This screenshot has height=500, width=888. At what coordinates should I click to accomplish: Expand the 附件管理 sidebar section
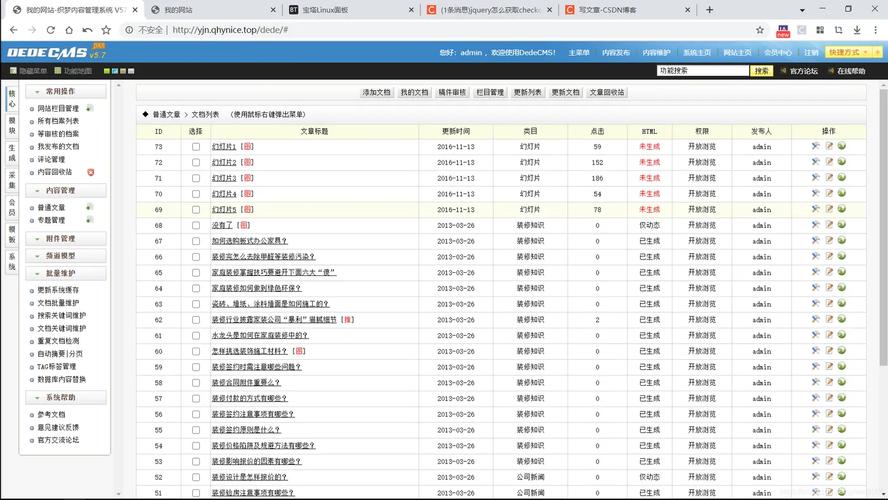coord(60,239)
